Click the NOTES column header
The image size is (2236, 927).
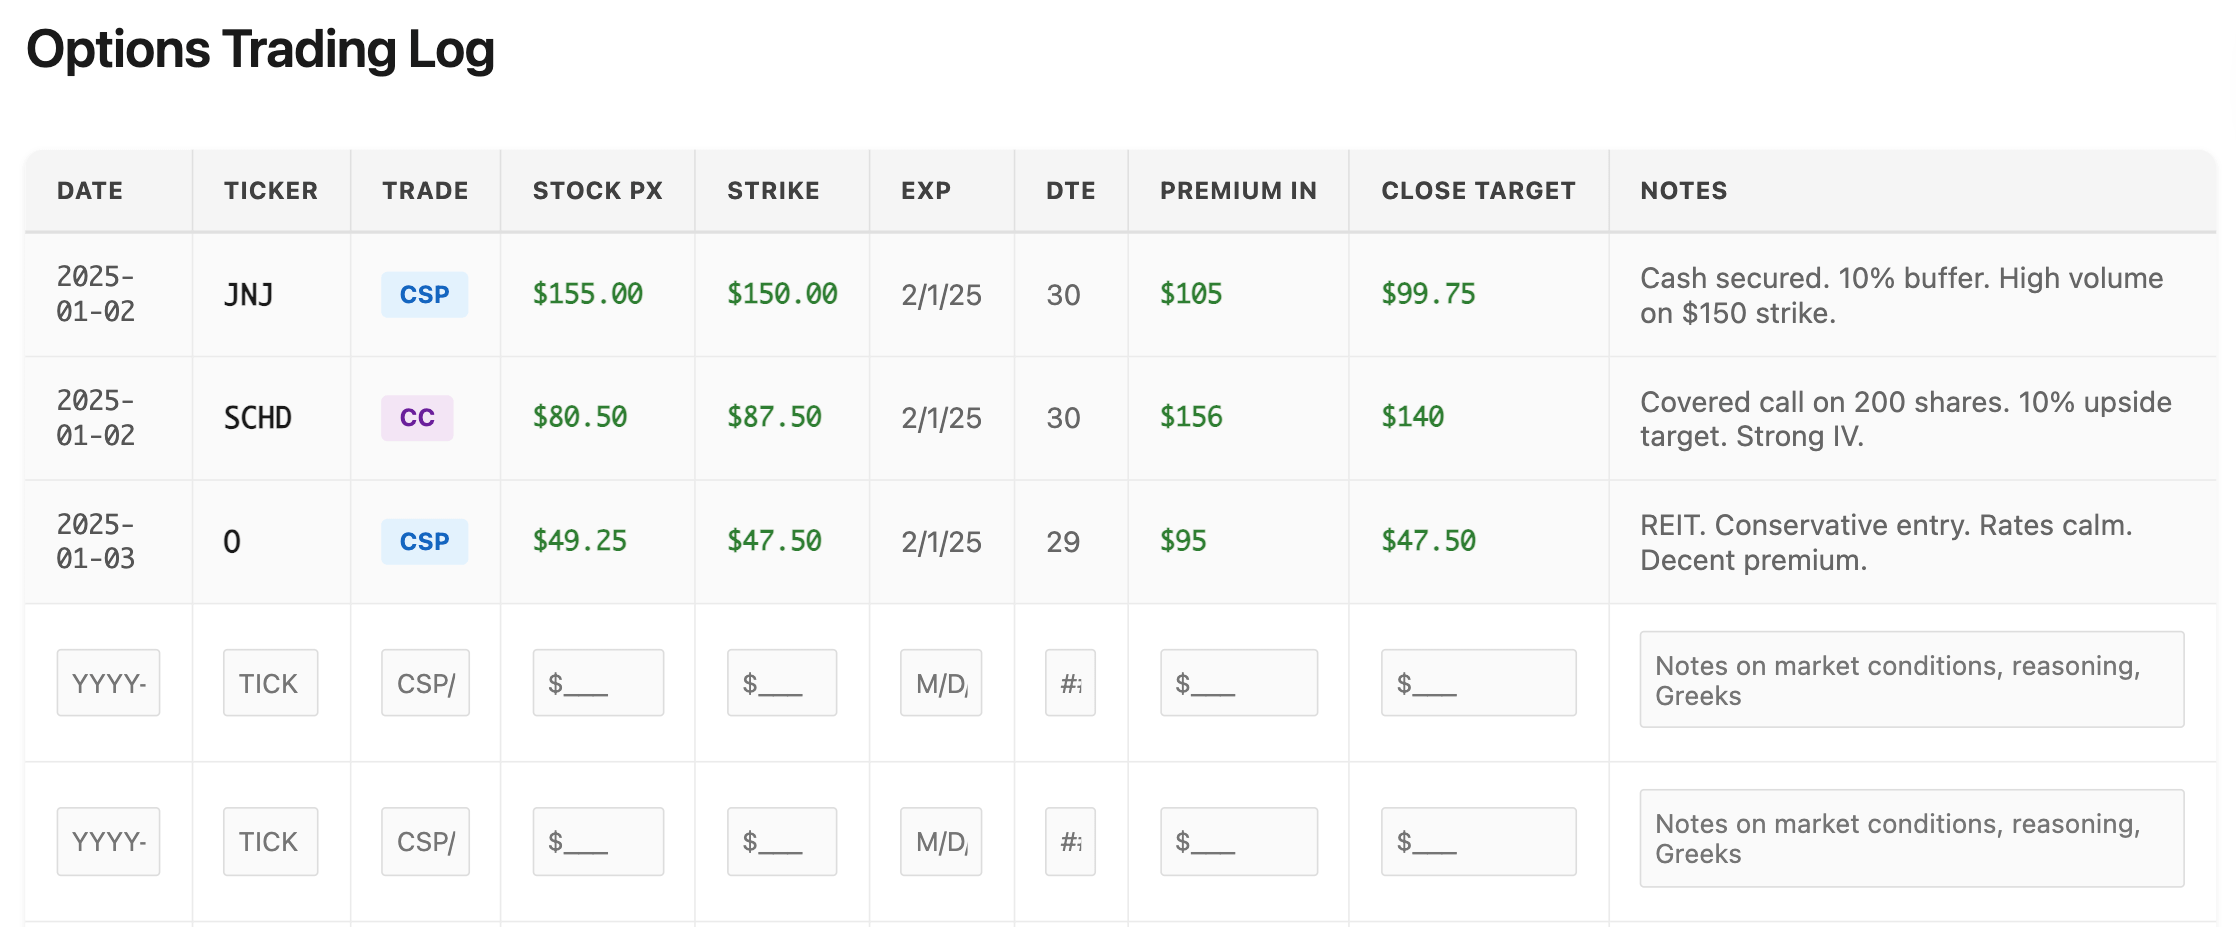(1684, 191)
